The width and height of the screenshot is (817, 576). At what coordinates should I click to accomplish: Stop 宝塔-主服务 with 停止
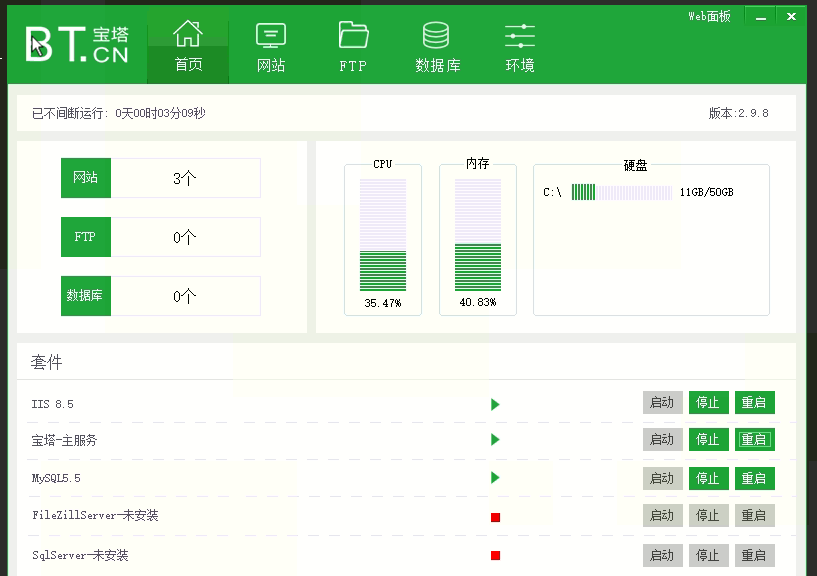[708, 439]
